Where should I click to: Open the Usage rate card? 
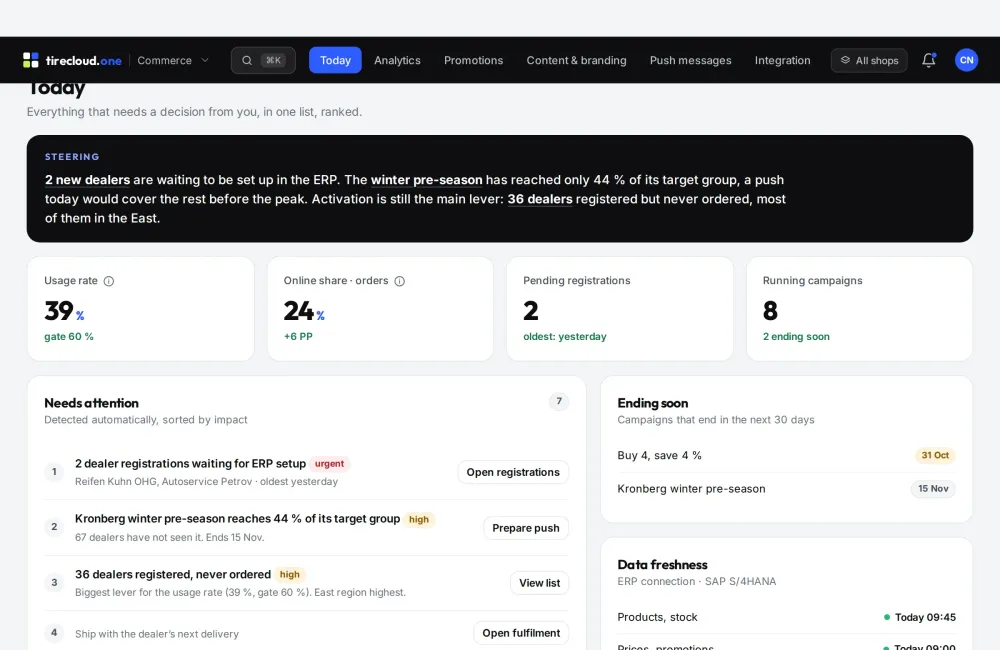(x=140, y=309)
